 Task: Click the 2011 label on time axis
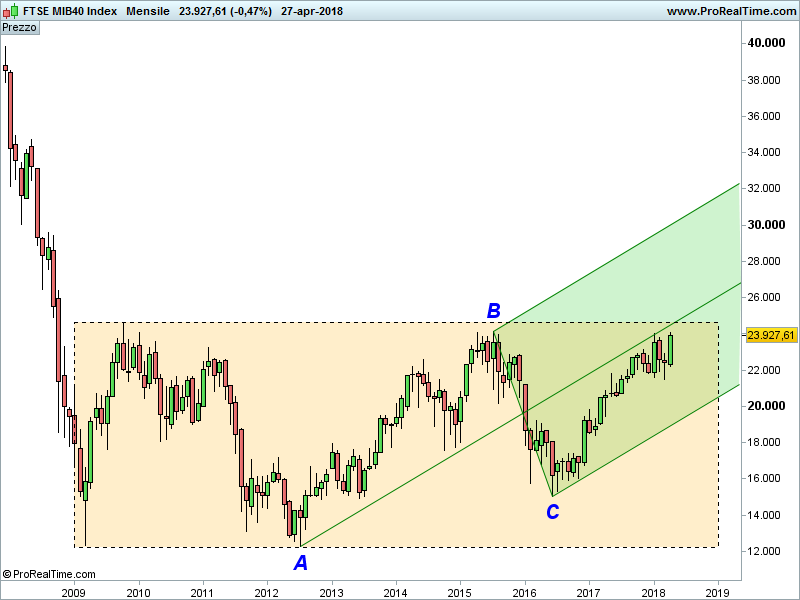tap(202, 593)
